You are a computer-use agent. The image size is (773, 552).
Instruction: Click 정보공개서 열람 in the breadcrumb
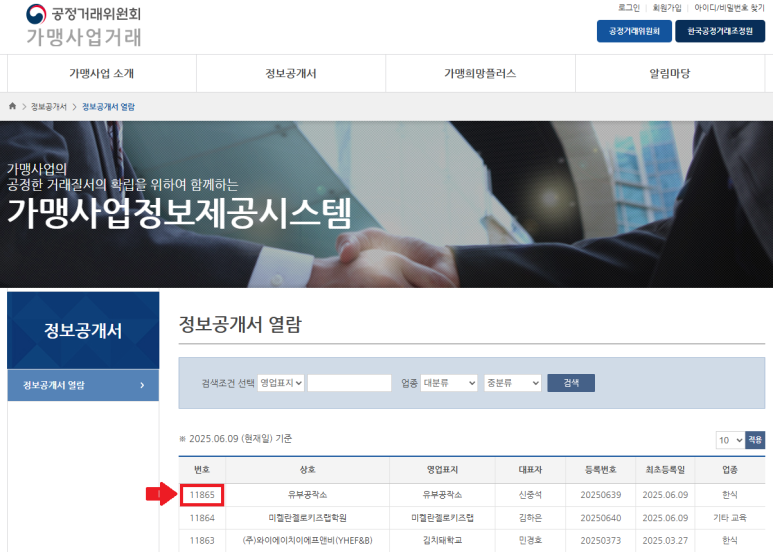point(108,106)
